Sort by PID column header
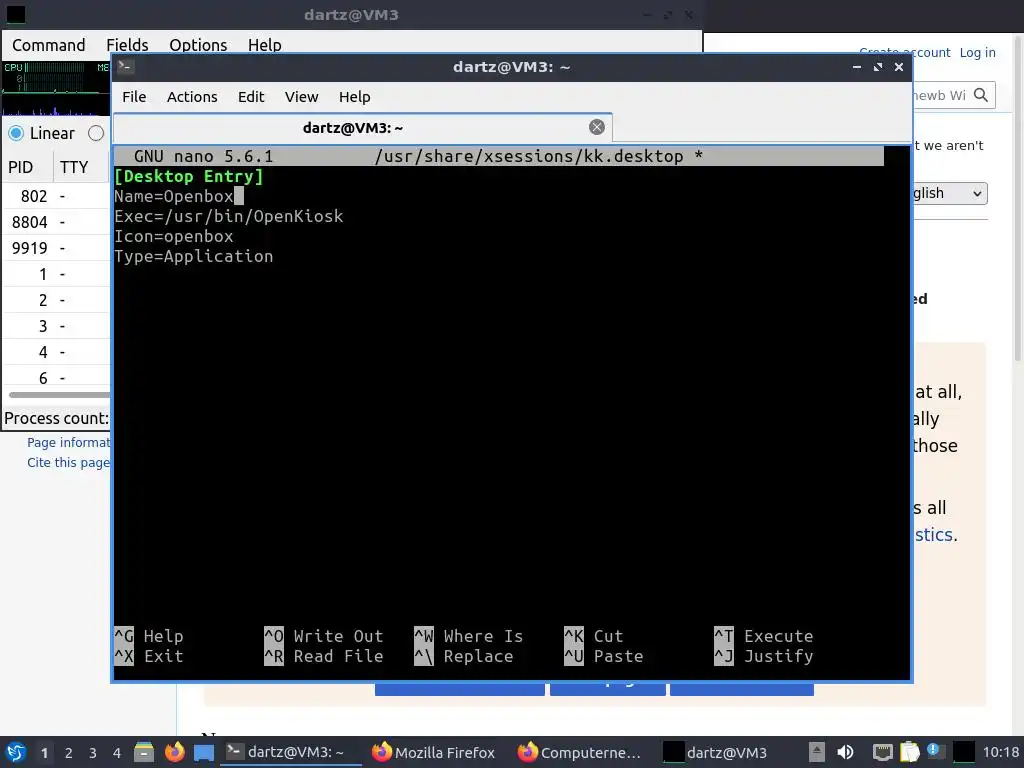This screenshot has height=768, width=1024. point(27,167)
